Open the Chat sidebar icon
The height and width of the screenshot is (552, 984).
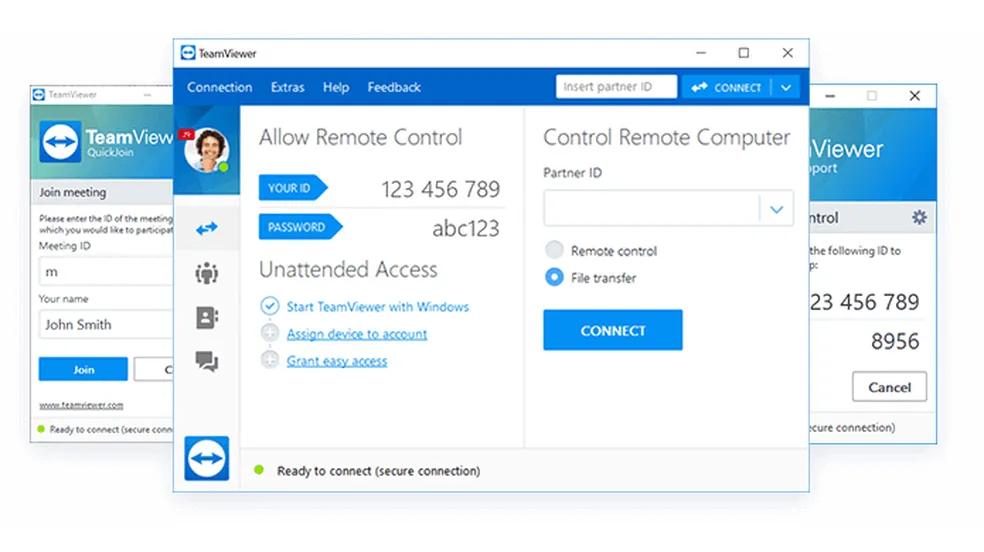coord(207,362)
